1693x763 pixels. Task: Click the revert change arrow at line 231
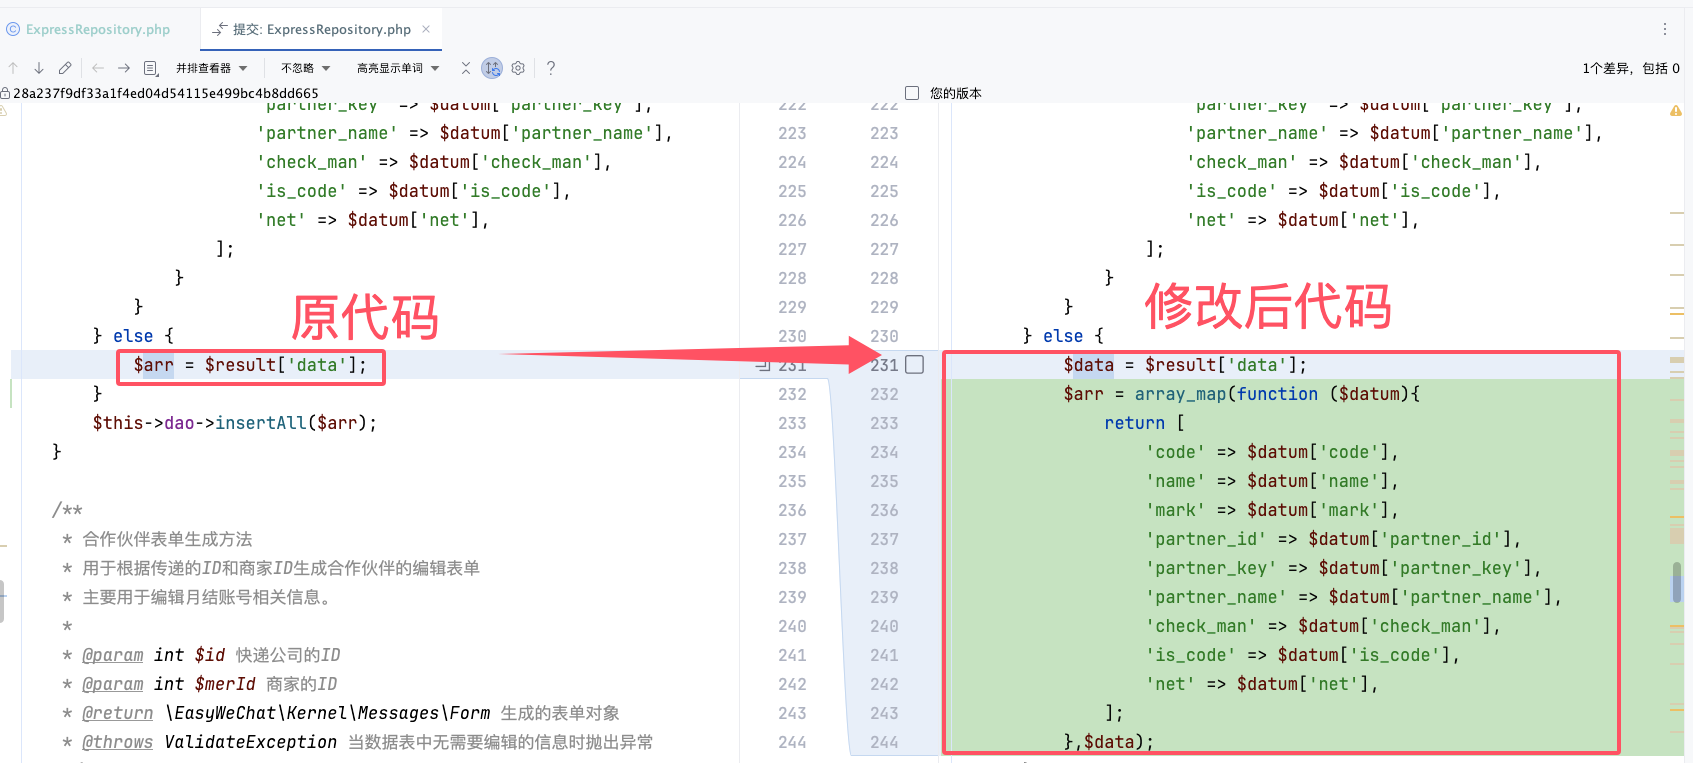763,365
